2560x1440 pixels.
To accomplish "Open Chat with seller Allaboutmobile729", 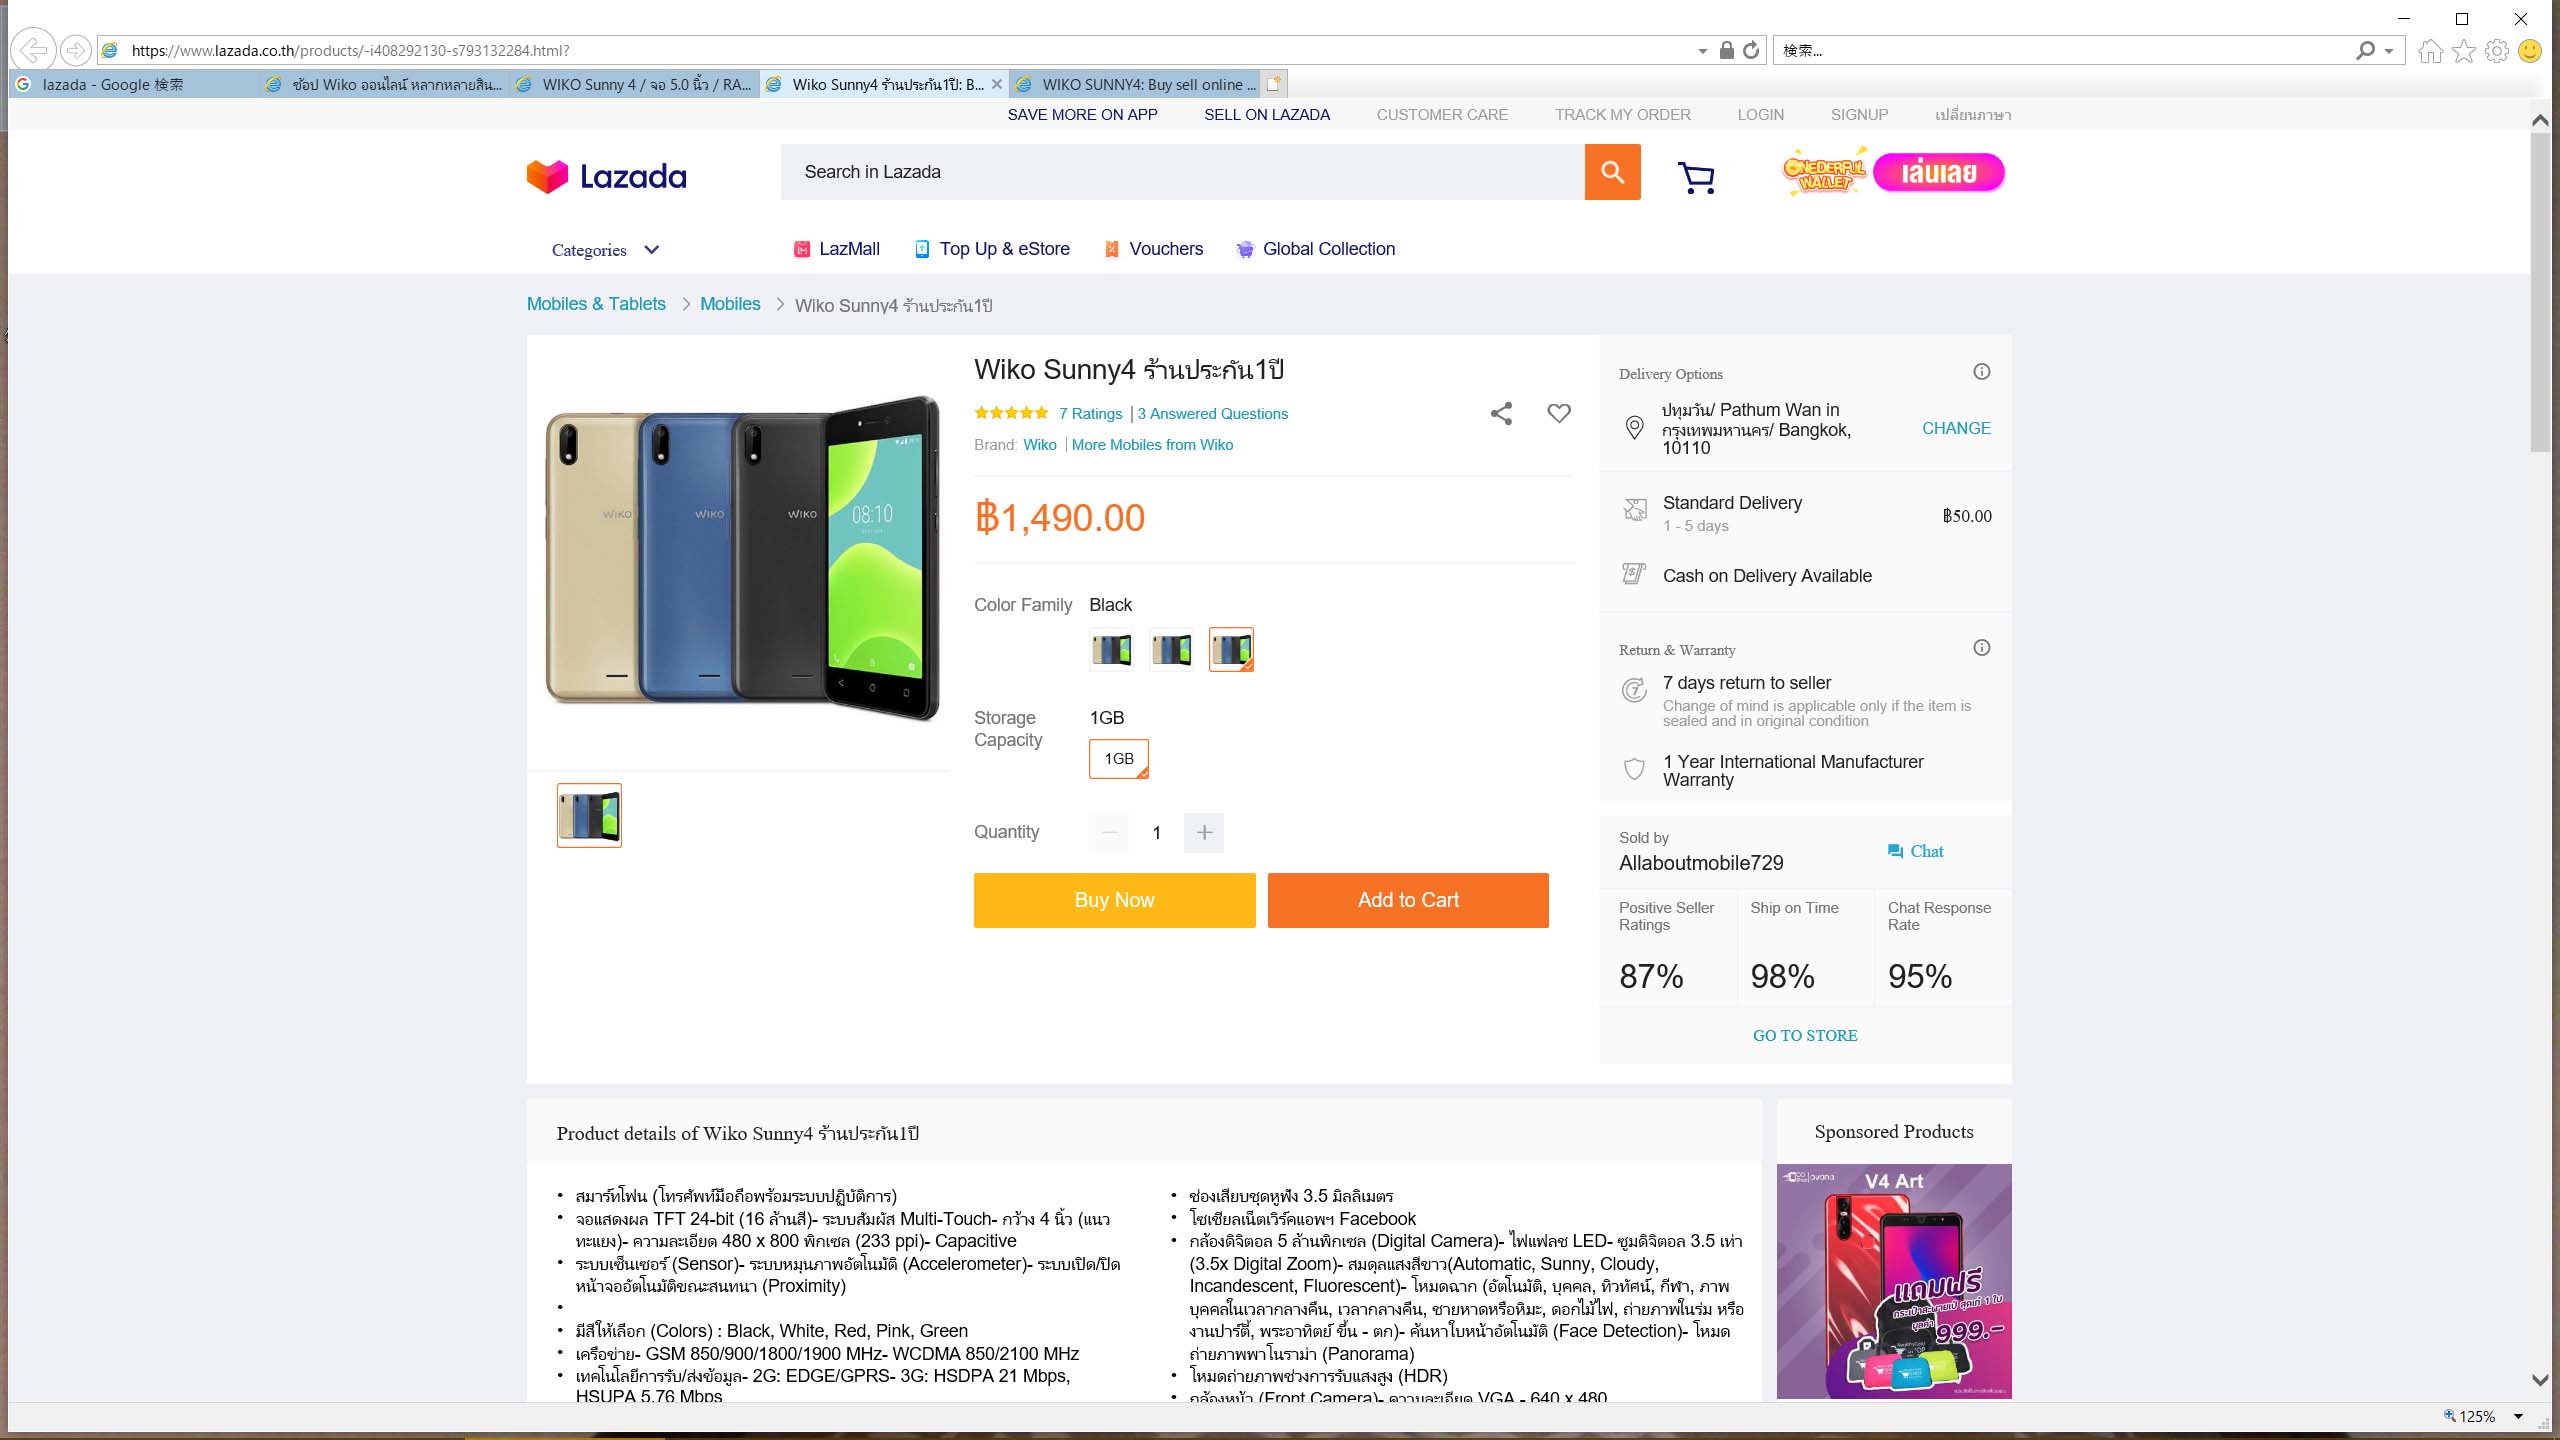I will click(x=1915, y=851).
